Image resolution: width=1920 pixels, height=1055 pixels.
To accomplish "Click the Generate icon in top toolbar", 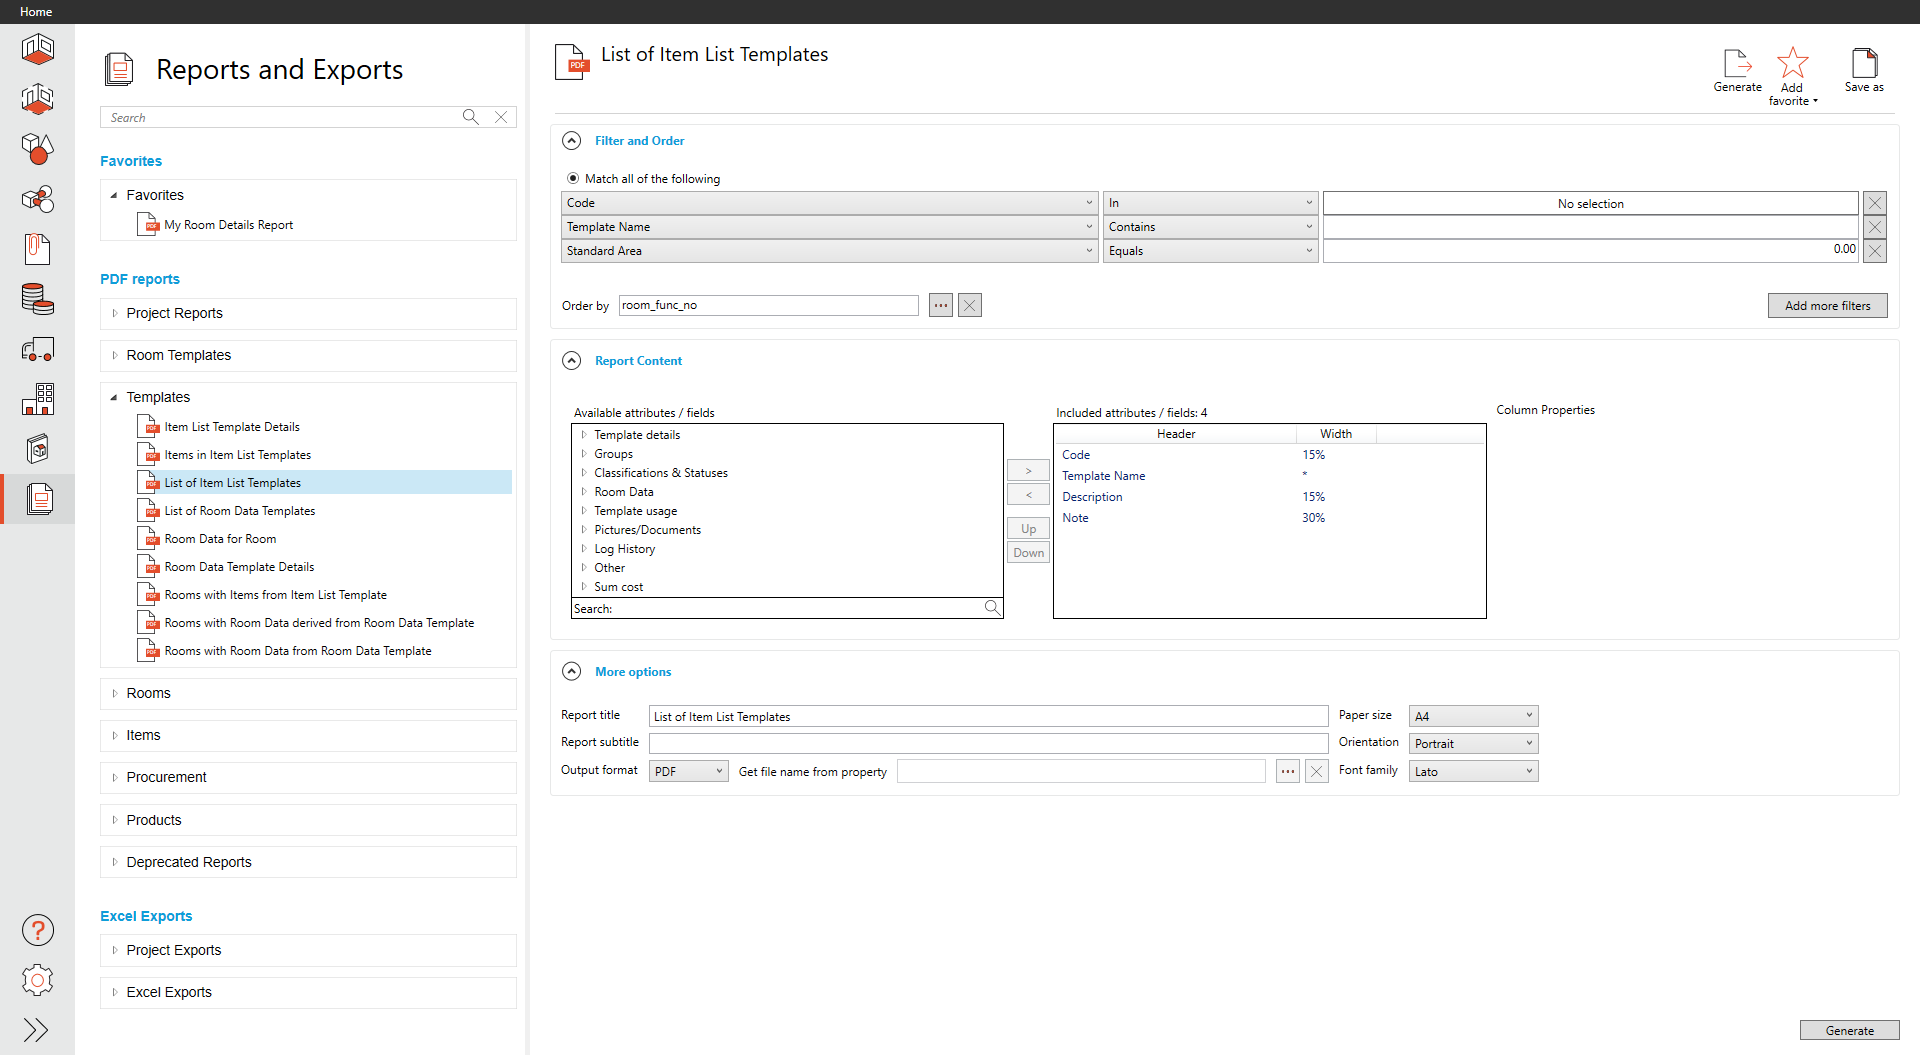I will point(1737,64).
